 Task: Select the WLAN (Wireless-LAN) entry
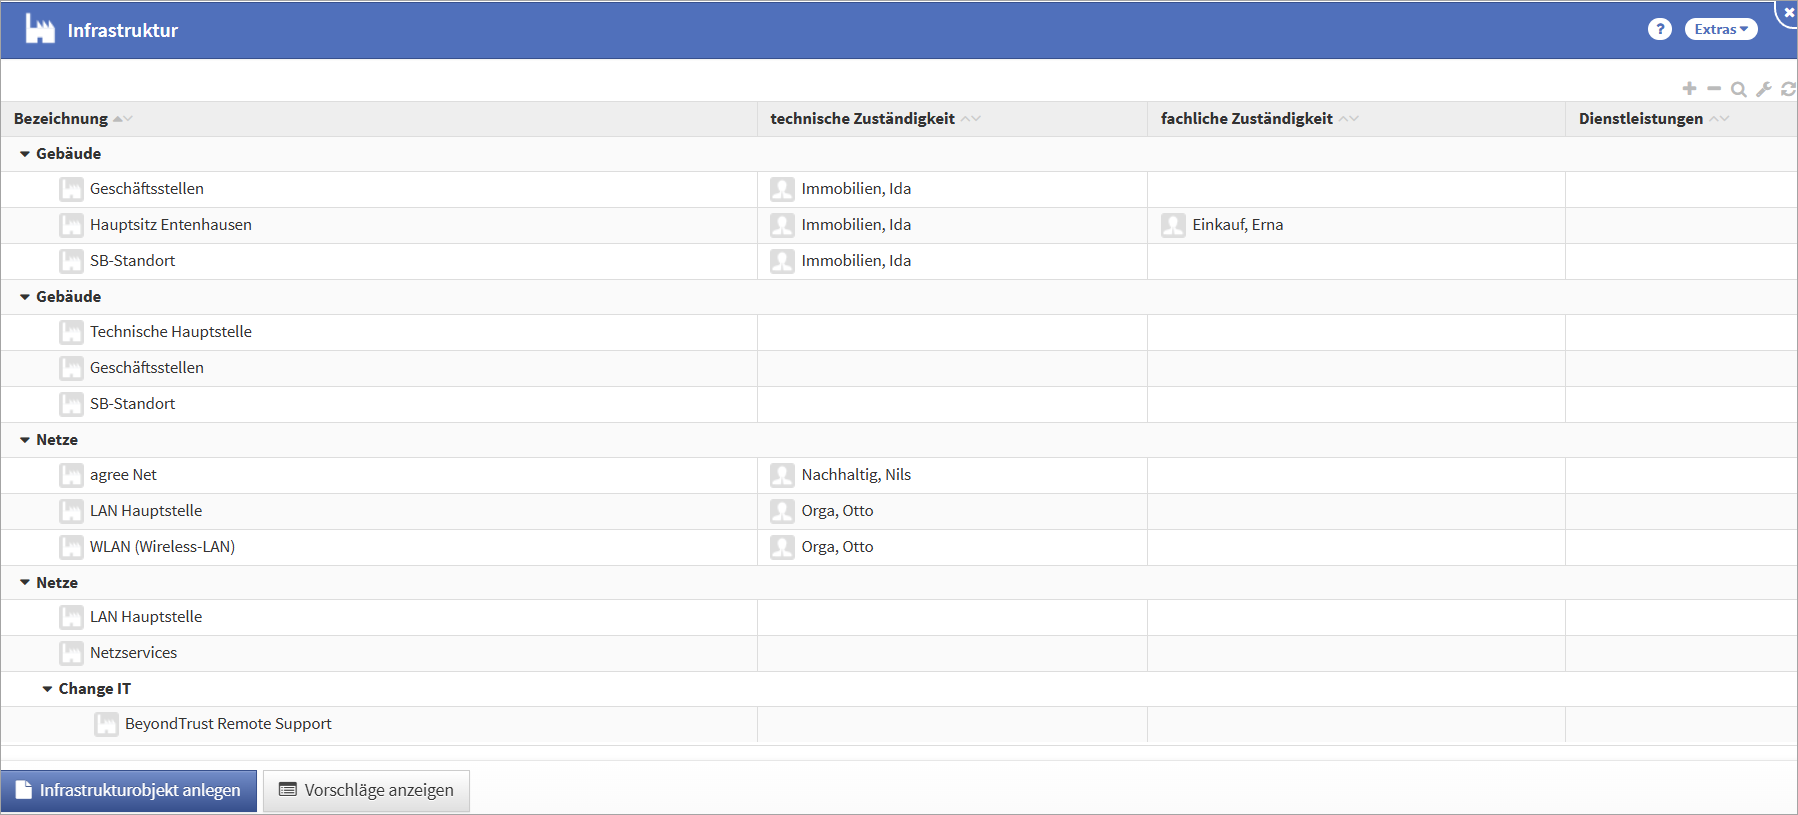click(162, 547)
